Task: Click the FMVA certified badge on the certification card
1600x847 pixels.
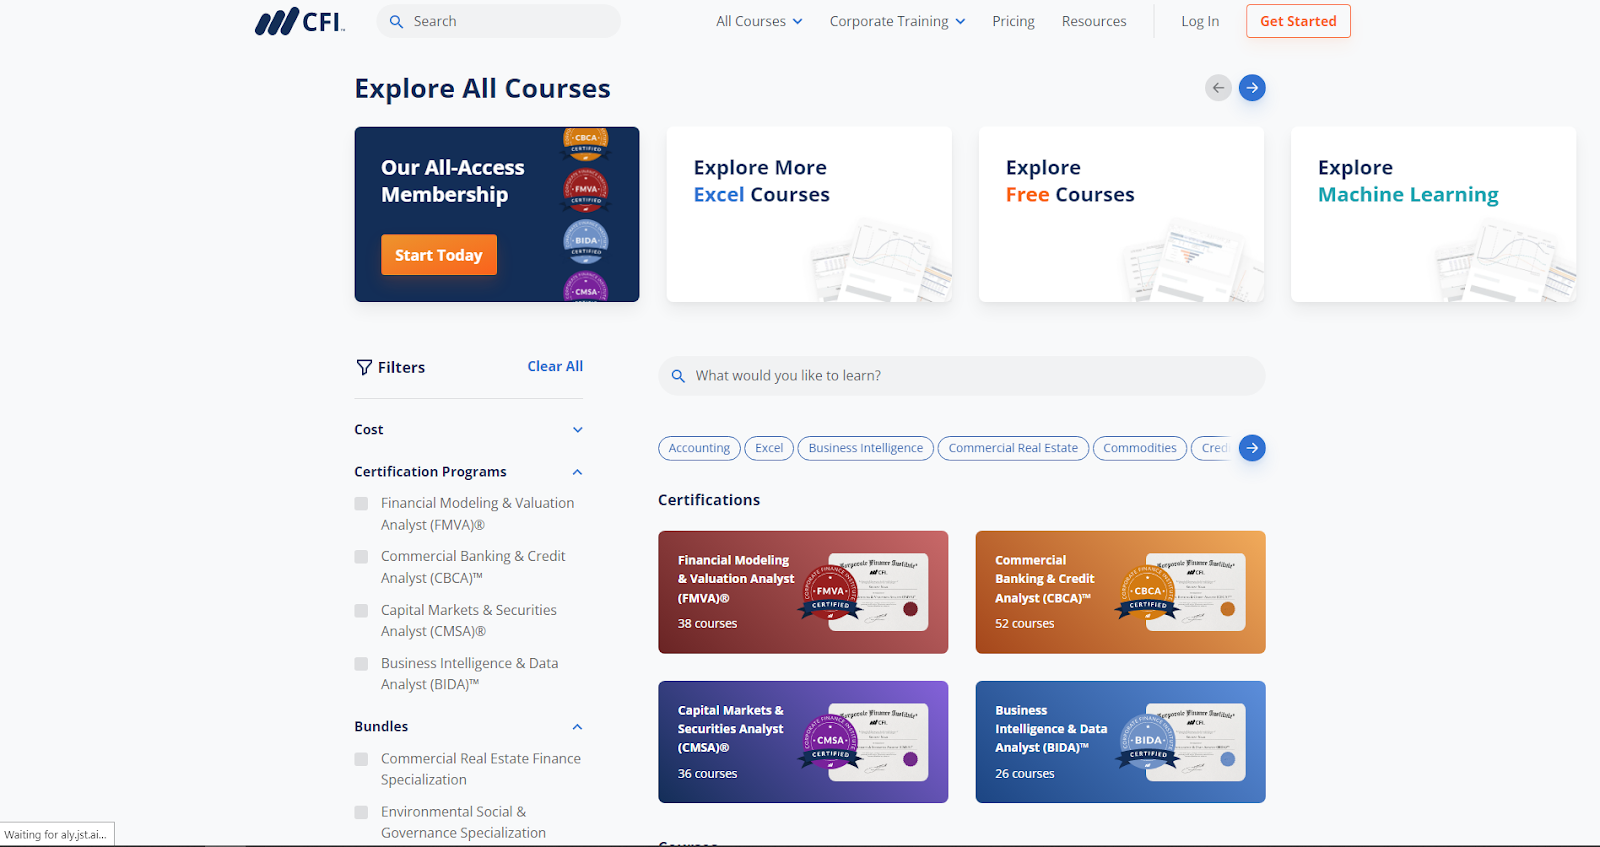Action: 830,593
